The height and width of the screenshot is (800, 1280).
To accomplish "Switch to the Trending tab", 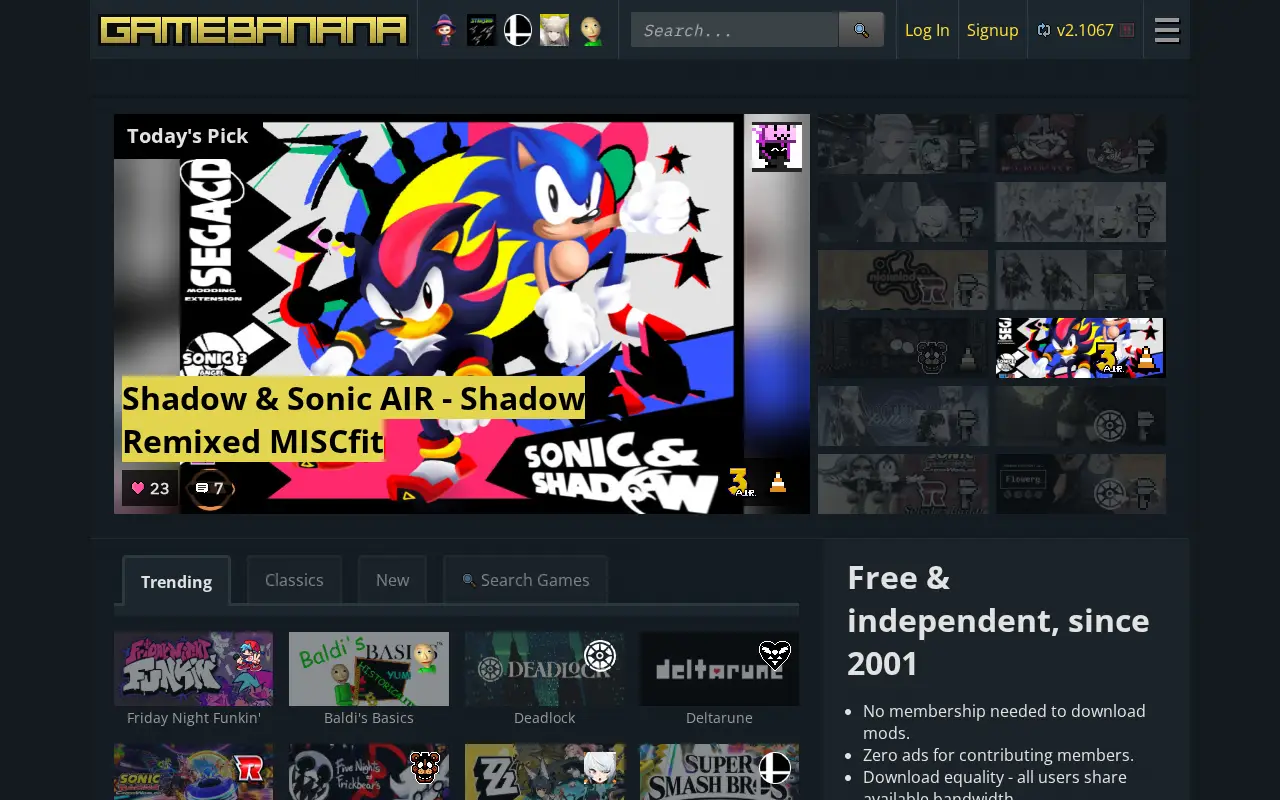I will [x=176, y=581].
